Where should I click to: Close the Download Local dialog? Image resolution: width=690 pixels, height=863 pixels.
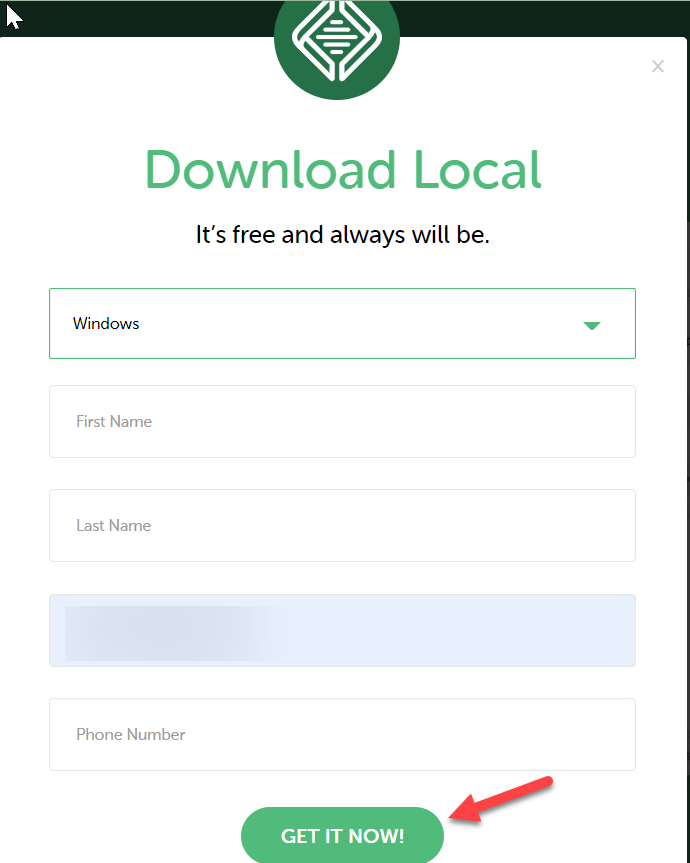pyautogui.click(x=658, y=67)
